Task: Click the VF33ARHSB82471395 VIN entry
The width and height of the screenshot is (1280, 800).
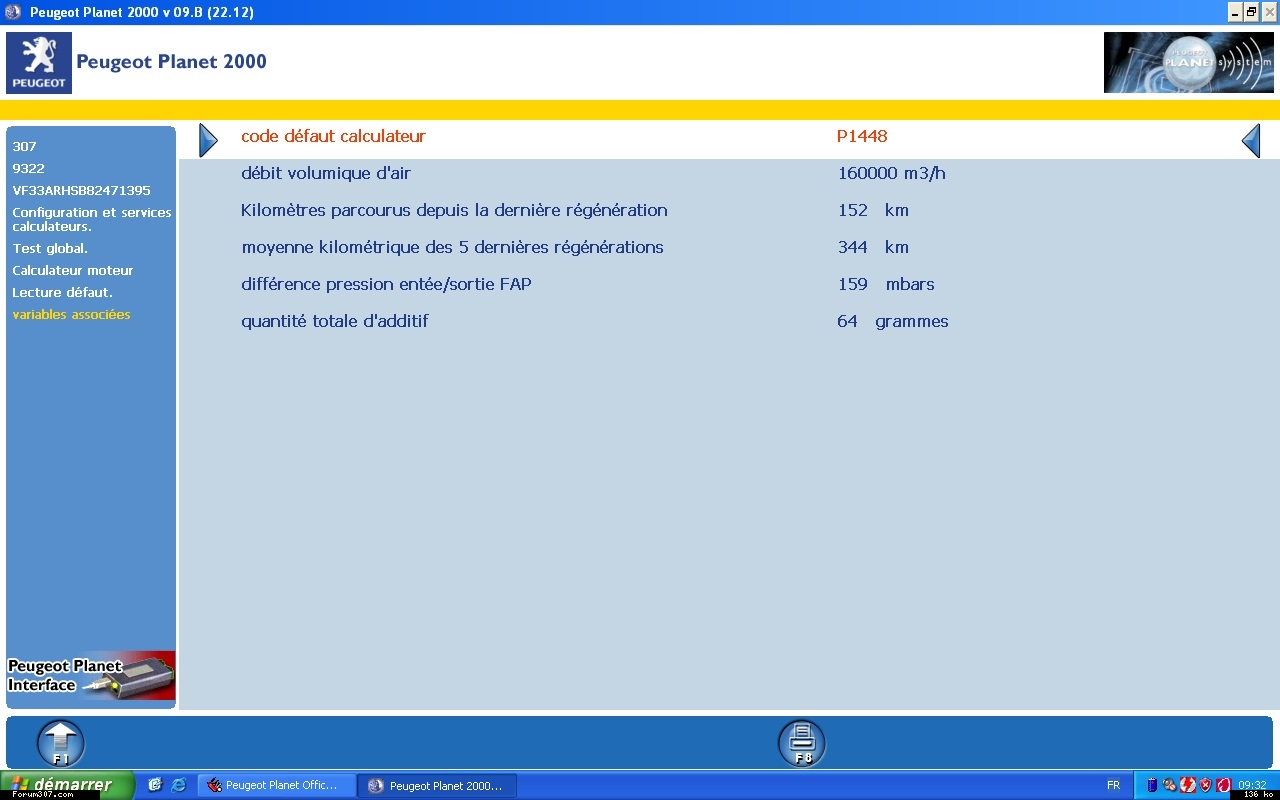Action: coord(81,190)
